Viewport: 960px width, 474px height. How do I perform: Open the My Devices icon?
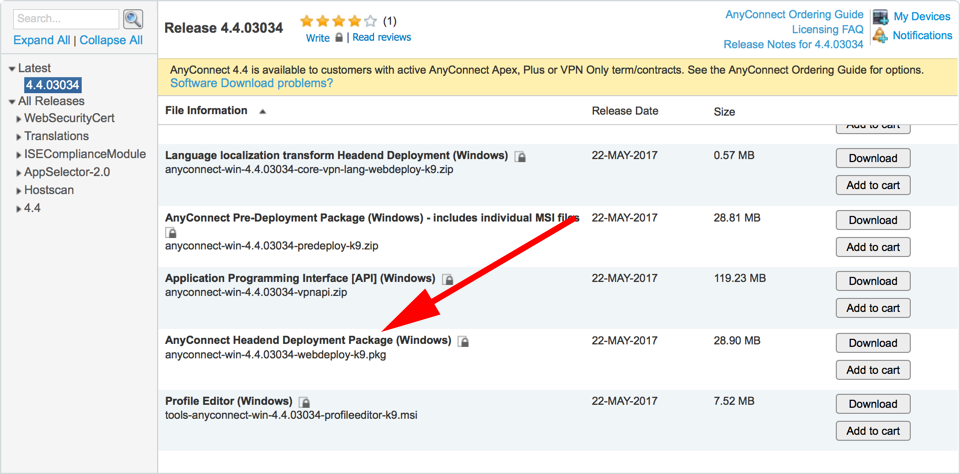pyautogui.click(x=880, y=17)
